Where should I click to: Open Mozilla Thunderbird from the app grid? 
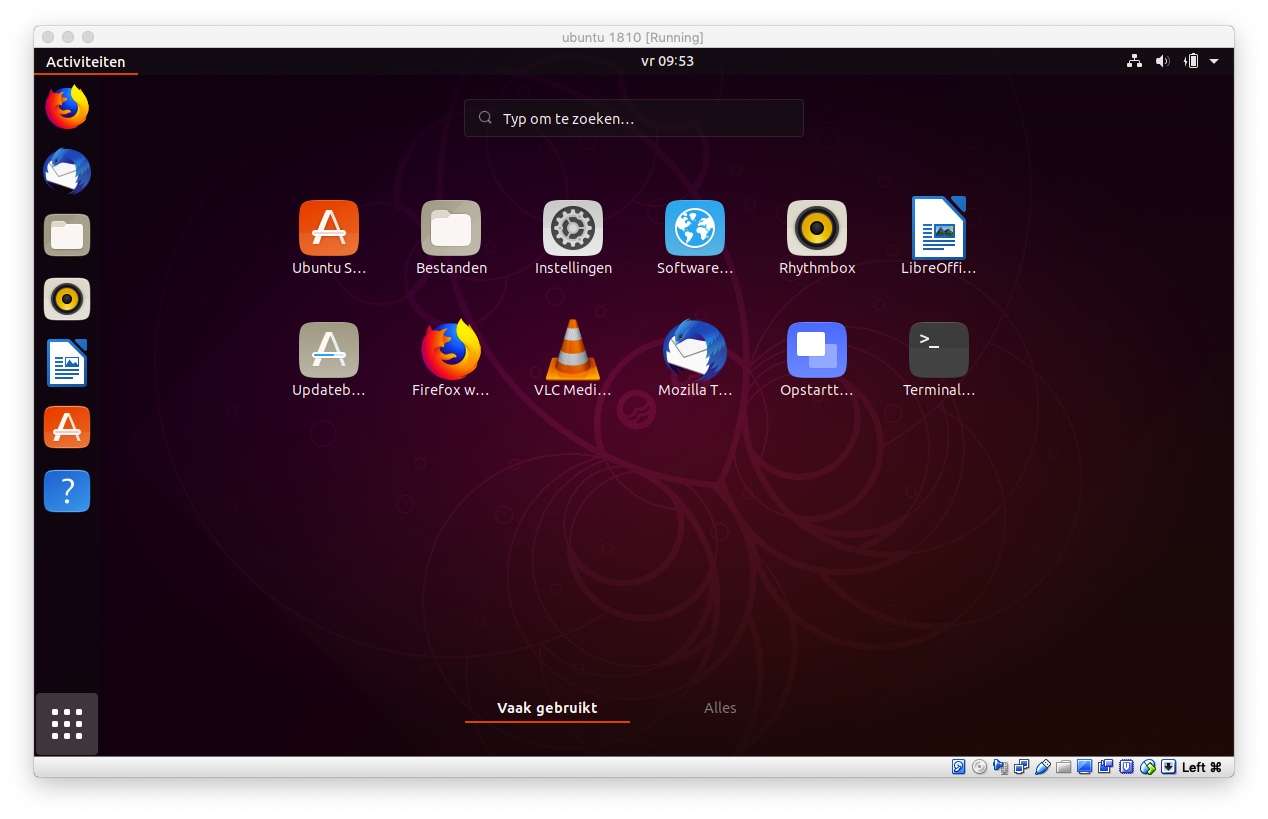(694, 351)
